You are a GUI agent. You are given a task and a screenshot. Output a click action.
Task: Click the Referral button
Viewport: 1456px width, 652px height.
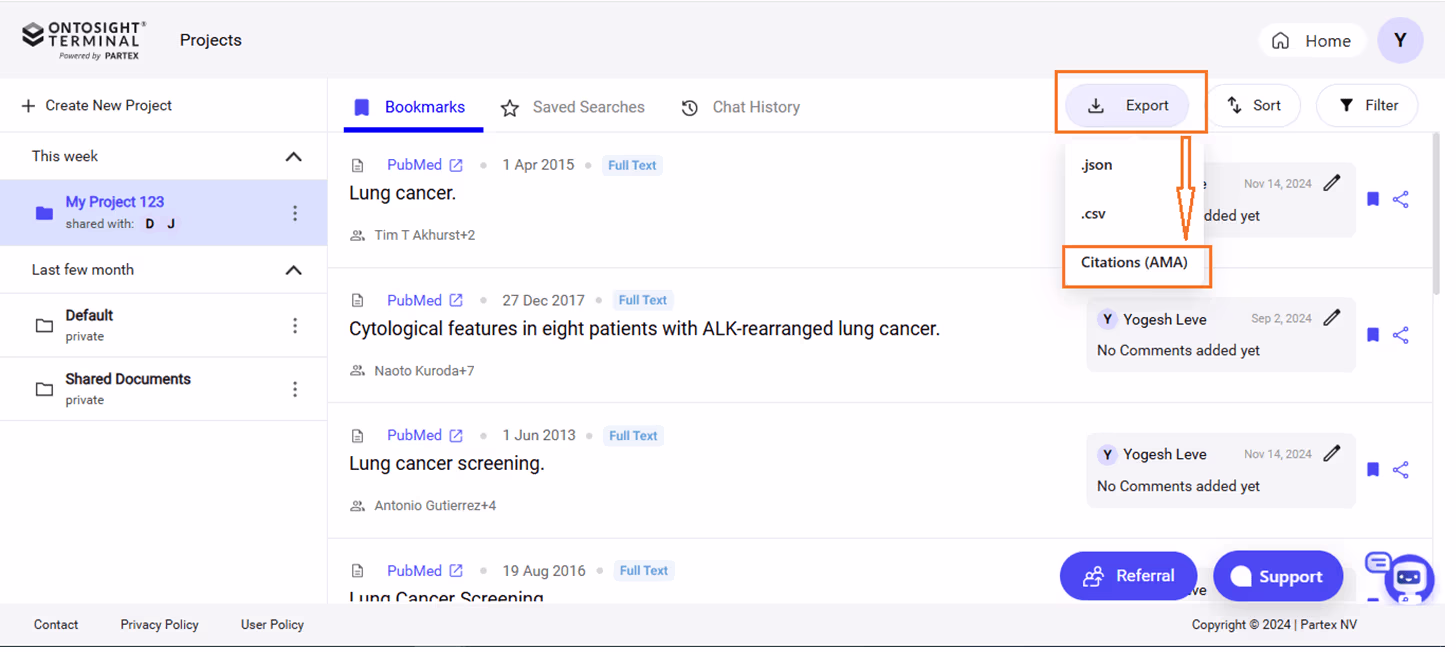pos(1128,576)
